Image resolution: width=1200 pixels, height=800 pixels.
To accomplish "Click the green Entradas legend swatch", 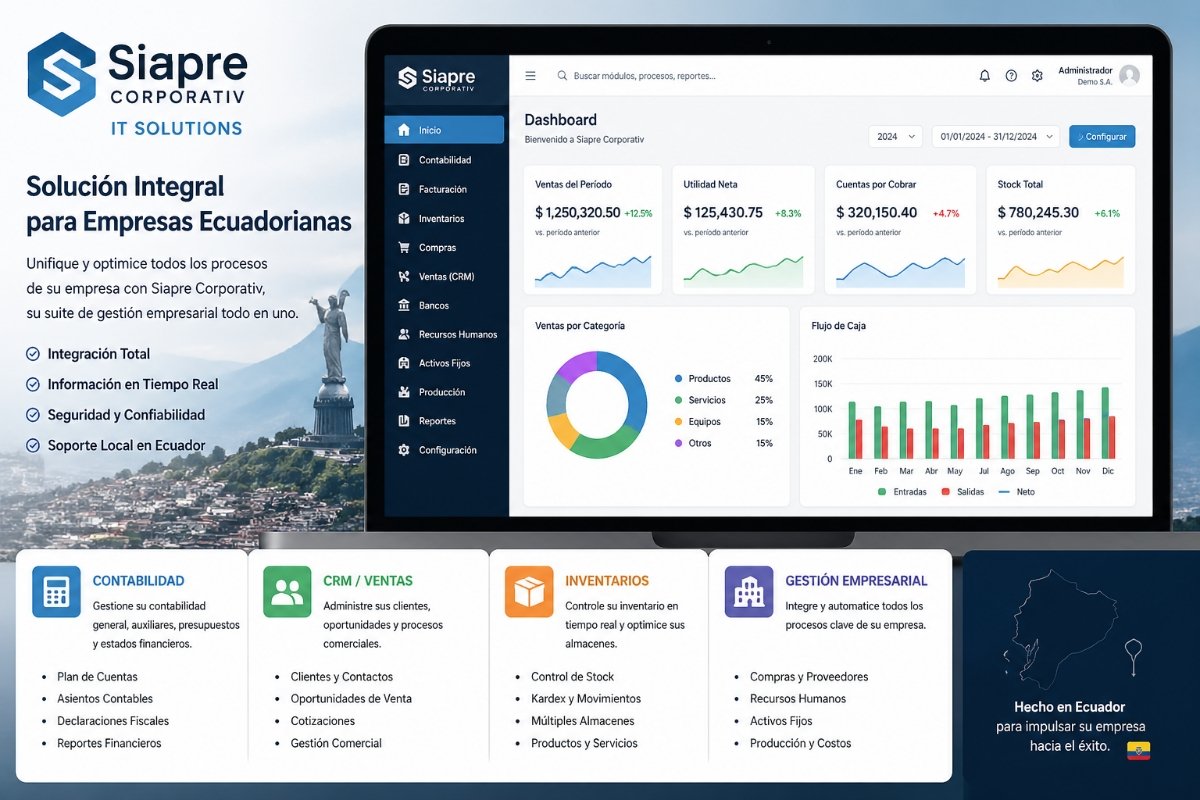I will click(881, 492).
